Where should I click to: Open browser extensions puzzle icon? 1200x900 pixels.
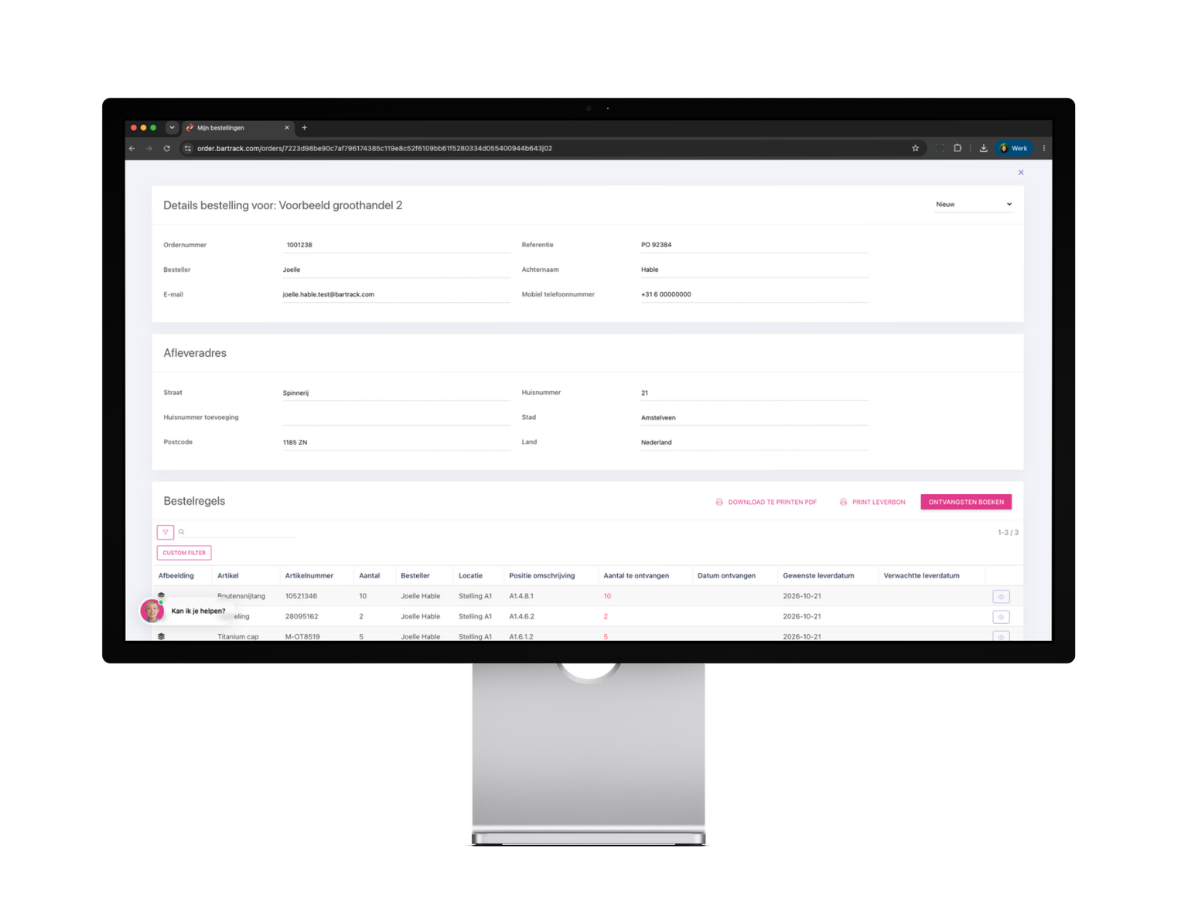click(958, 148)
